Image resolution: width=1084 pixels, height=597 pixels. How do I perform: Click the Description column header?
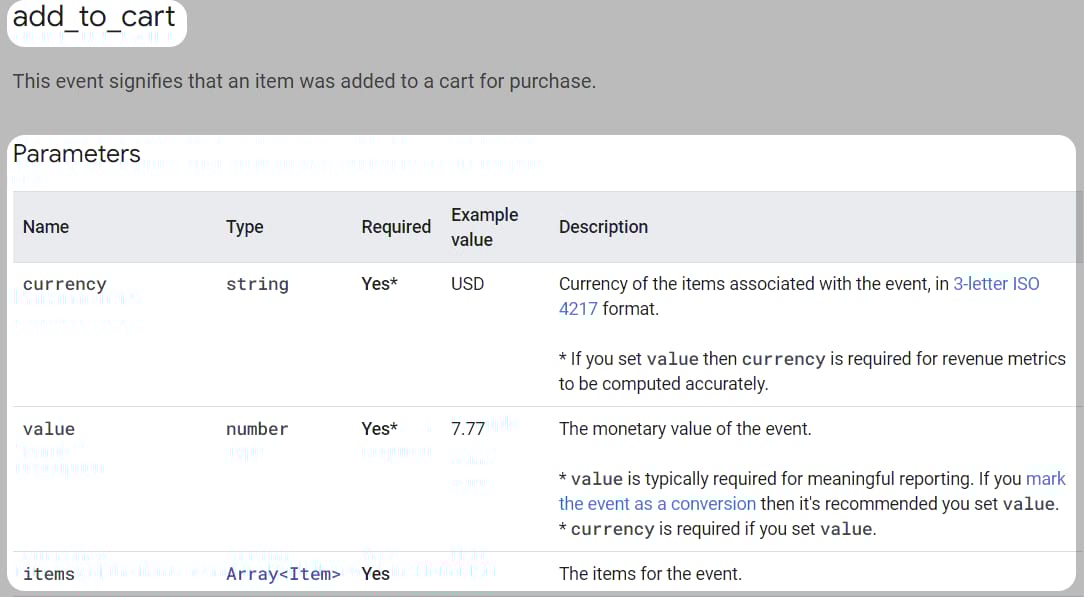[603, 227]
